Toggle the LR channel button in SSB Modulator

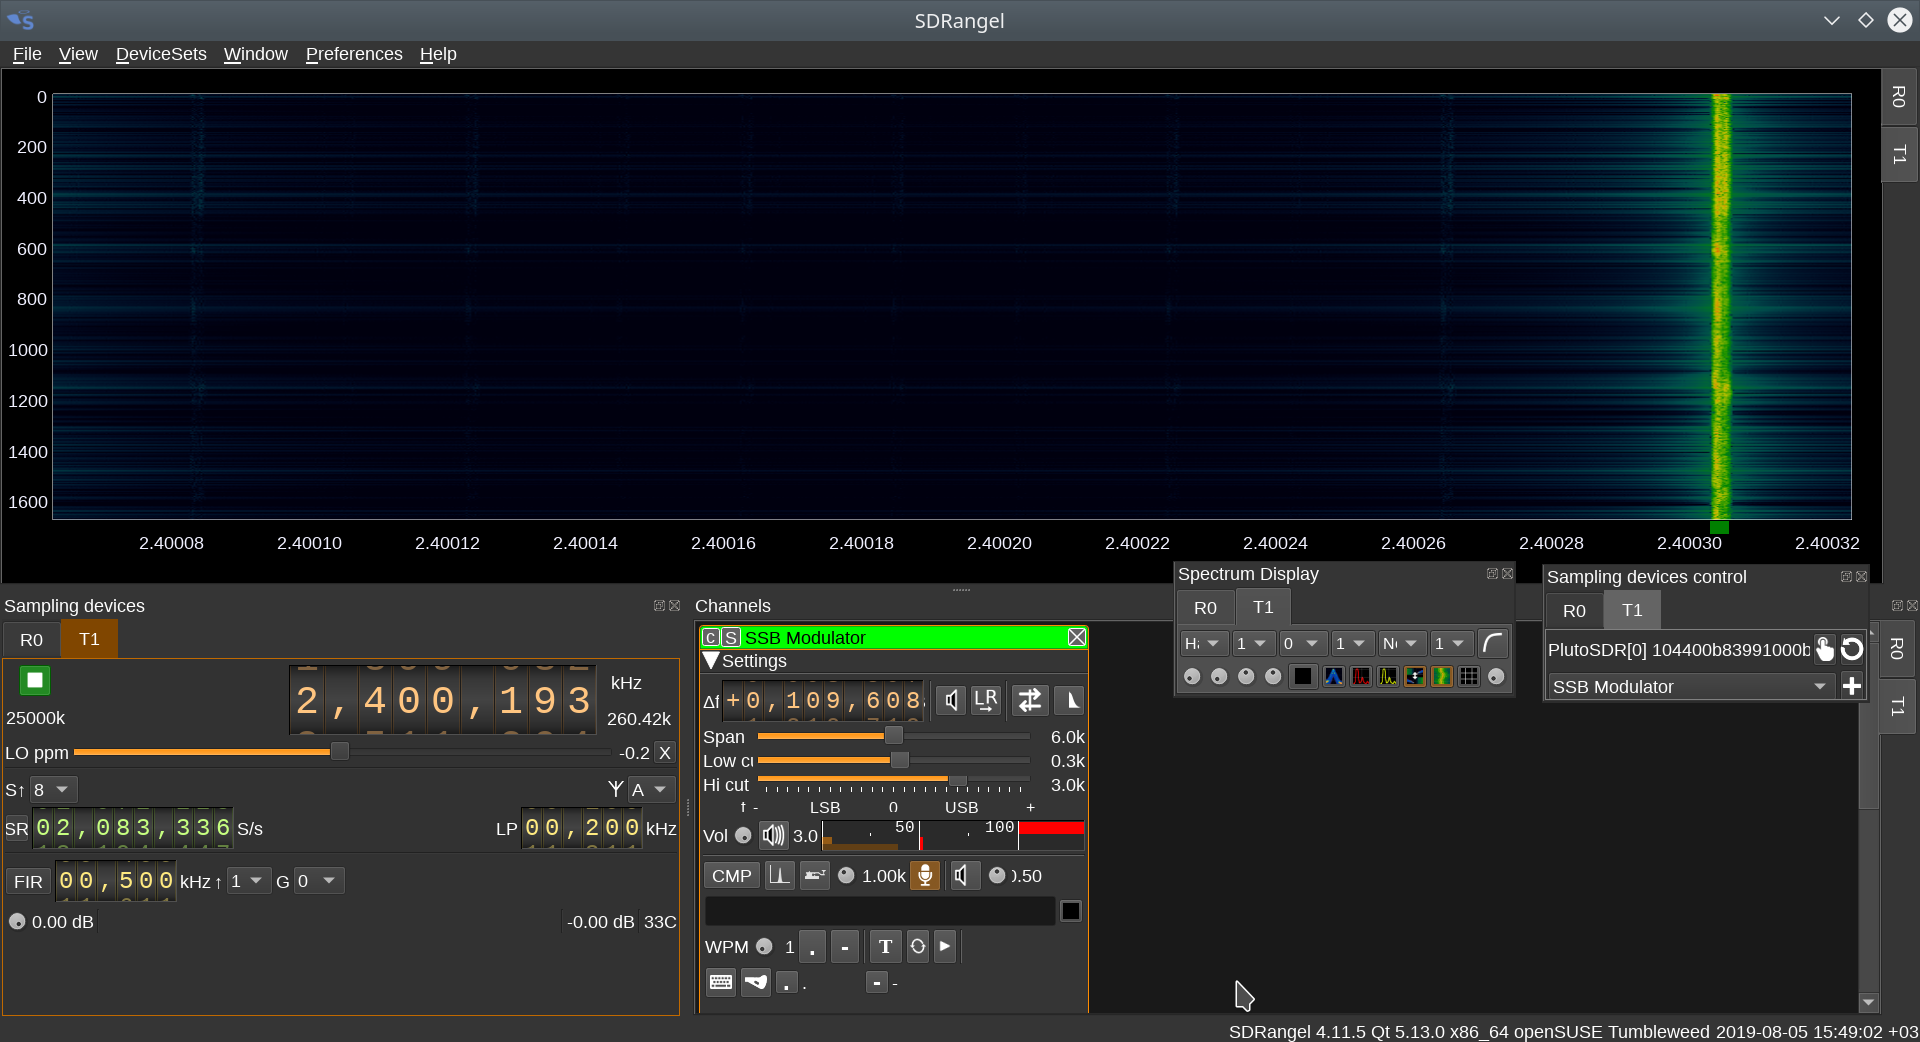coord(986,700)
